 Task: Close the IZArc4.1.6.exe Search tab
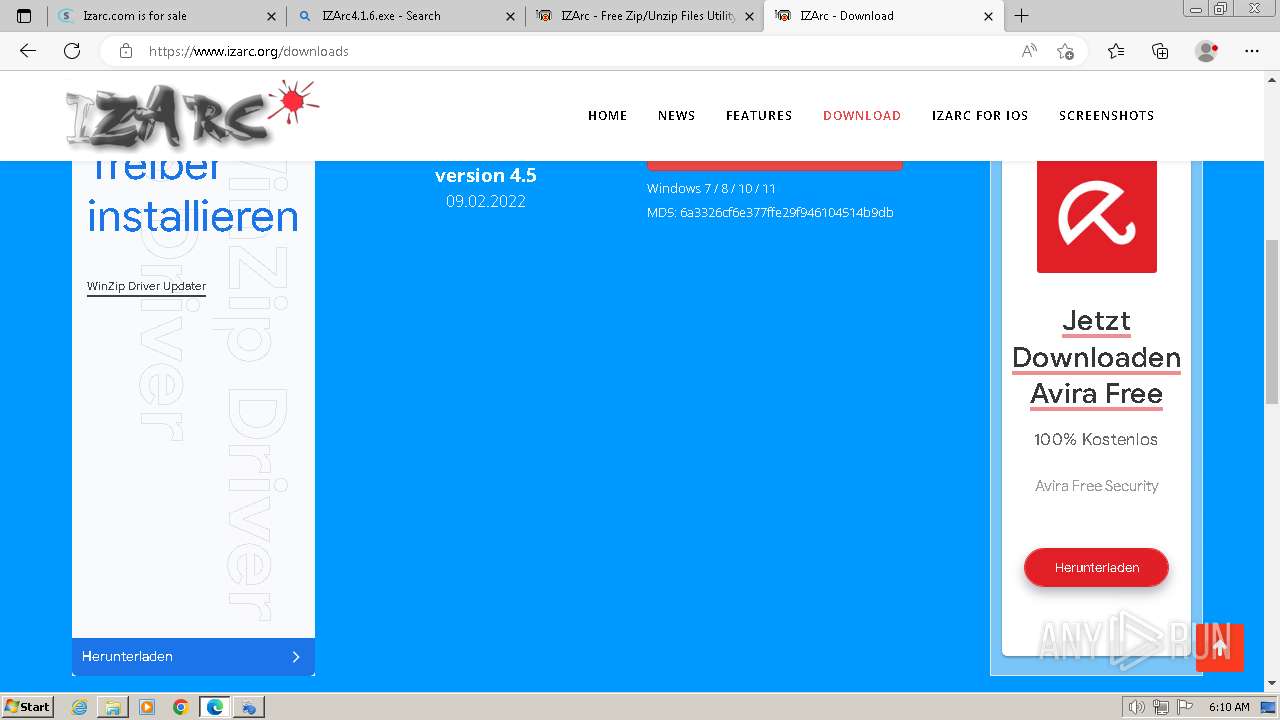[x=510, y=16]
